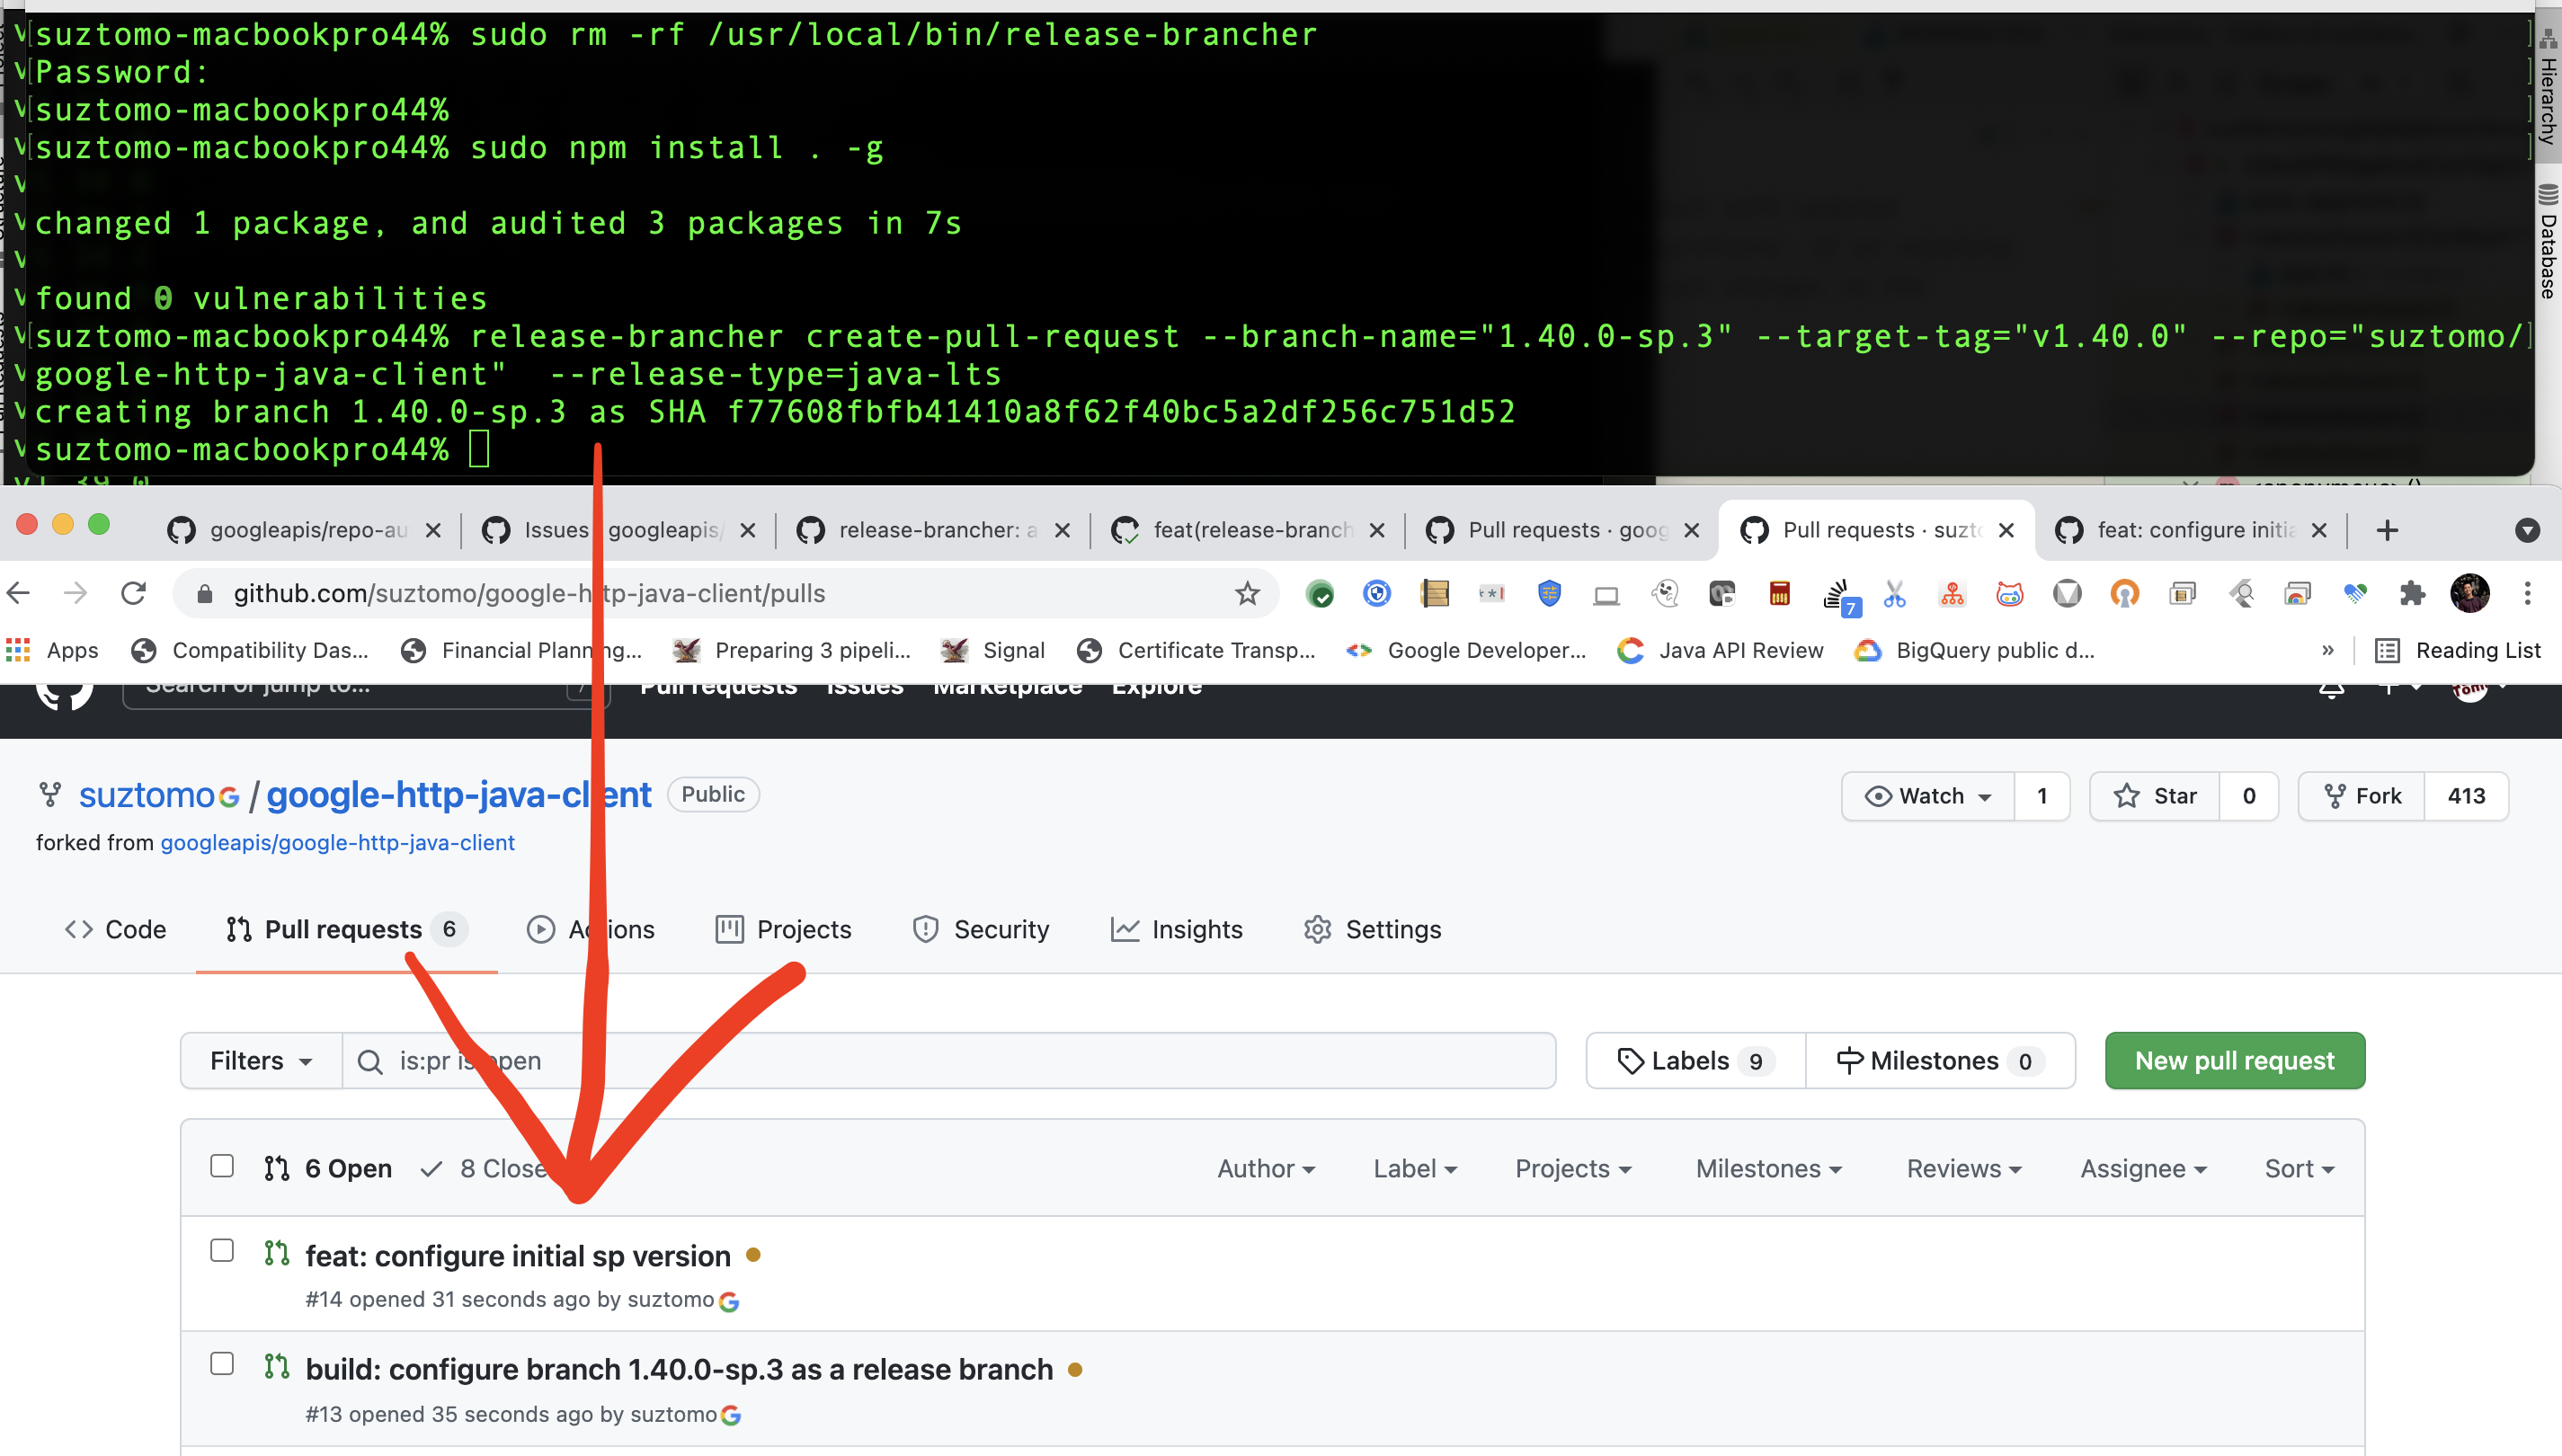Open repository Settings gear icon
The height and width of the screenshot is (1456, 2562).
tap(1317, 929)
